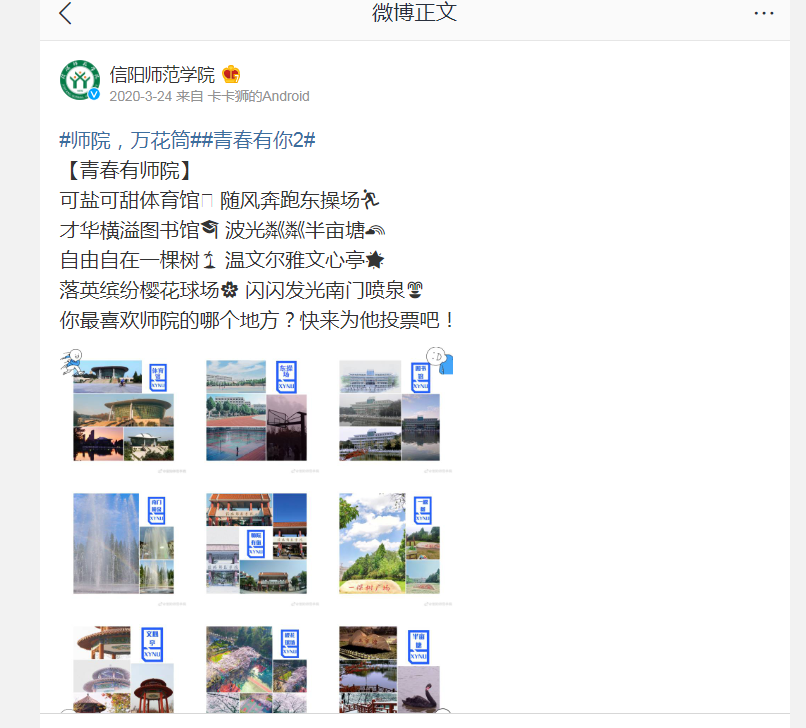View the 东操场 sports field photo collage
Screen dimensions: 806x728
pos(257,412)
